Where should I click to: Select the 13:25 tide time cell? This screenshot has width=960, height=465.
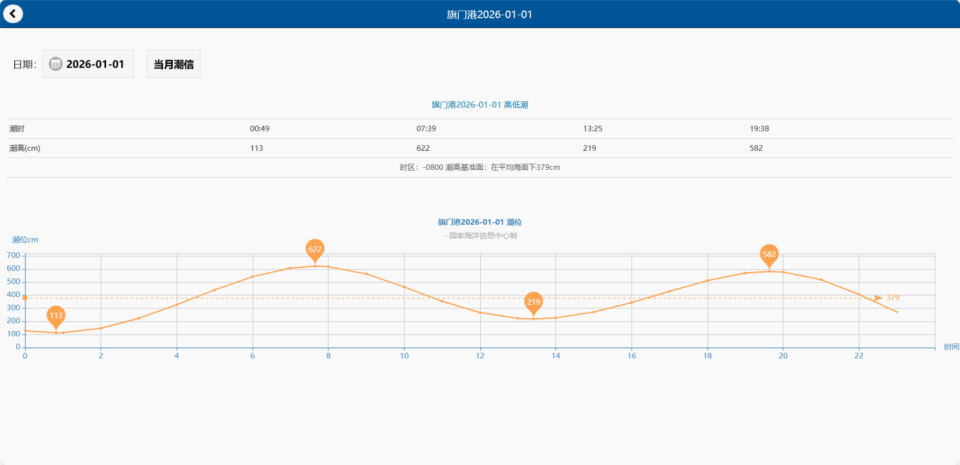tap(593, 129)
